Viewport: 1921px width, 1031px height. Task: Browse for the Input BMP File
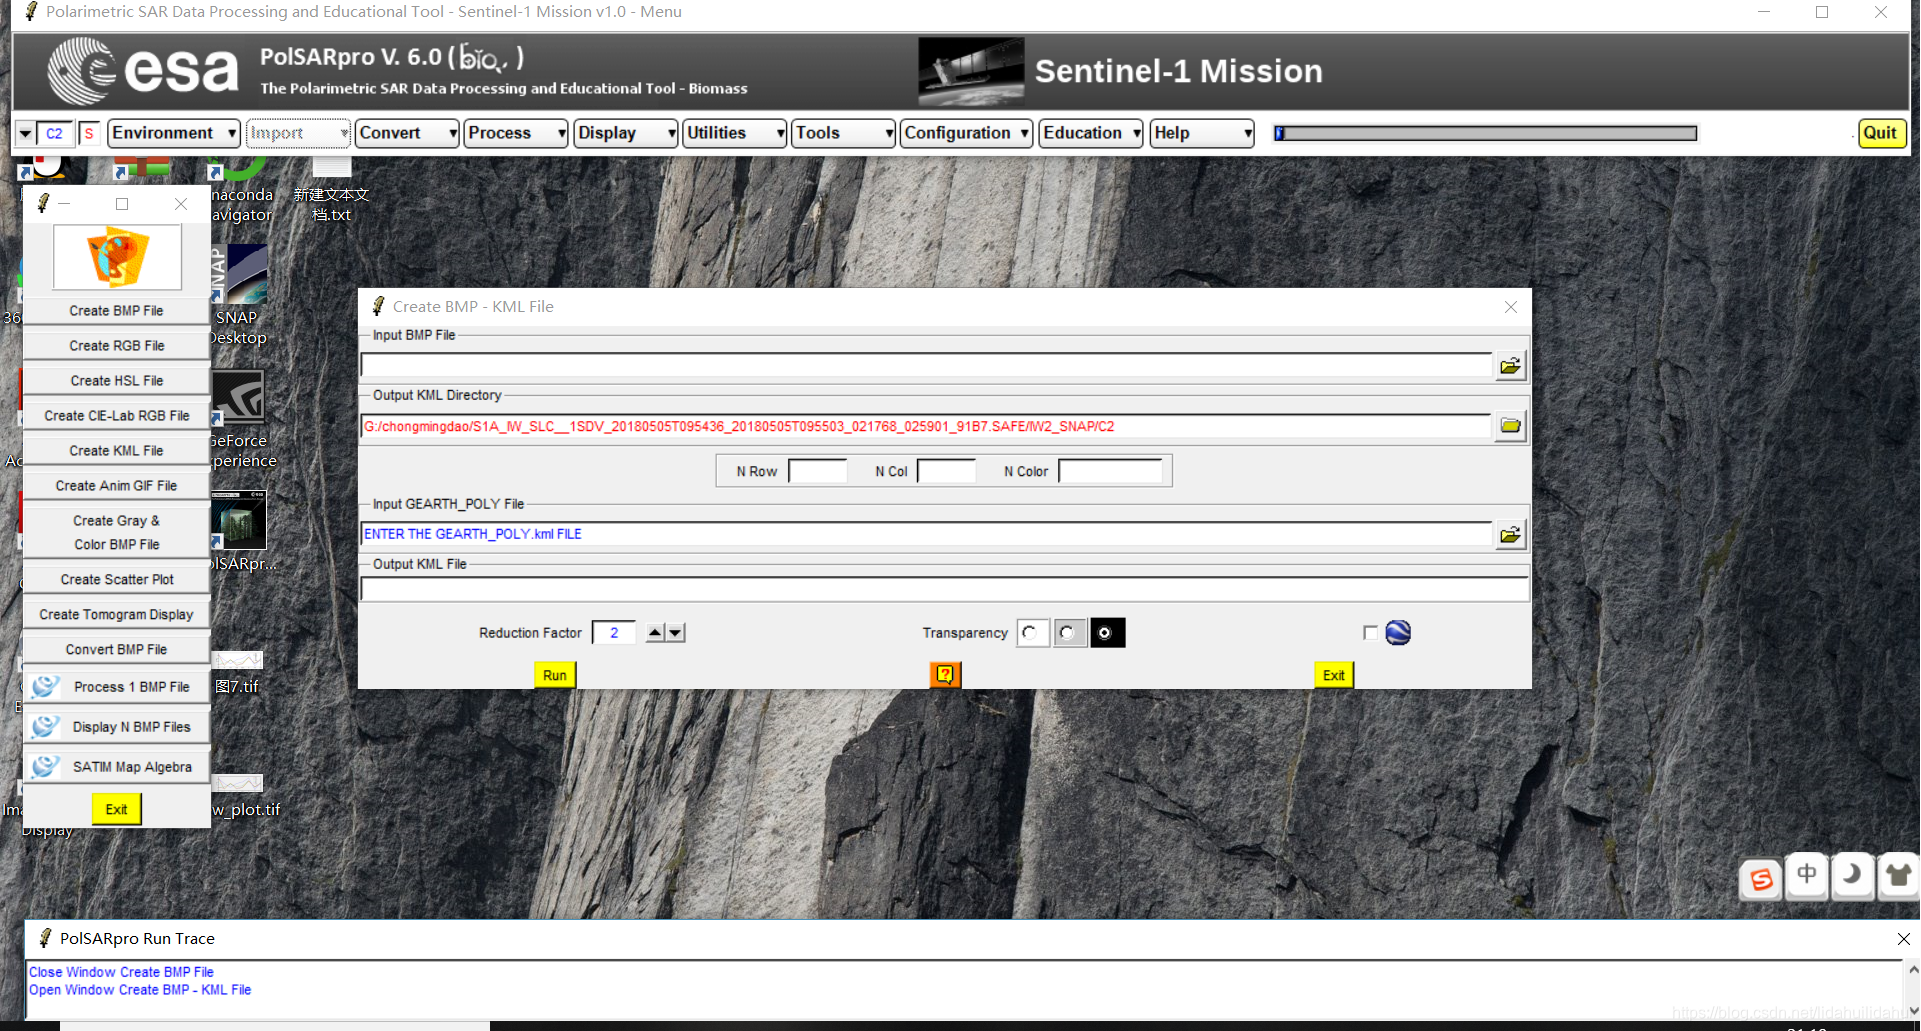click(x=1510, y=366)
